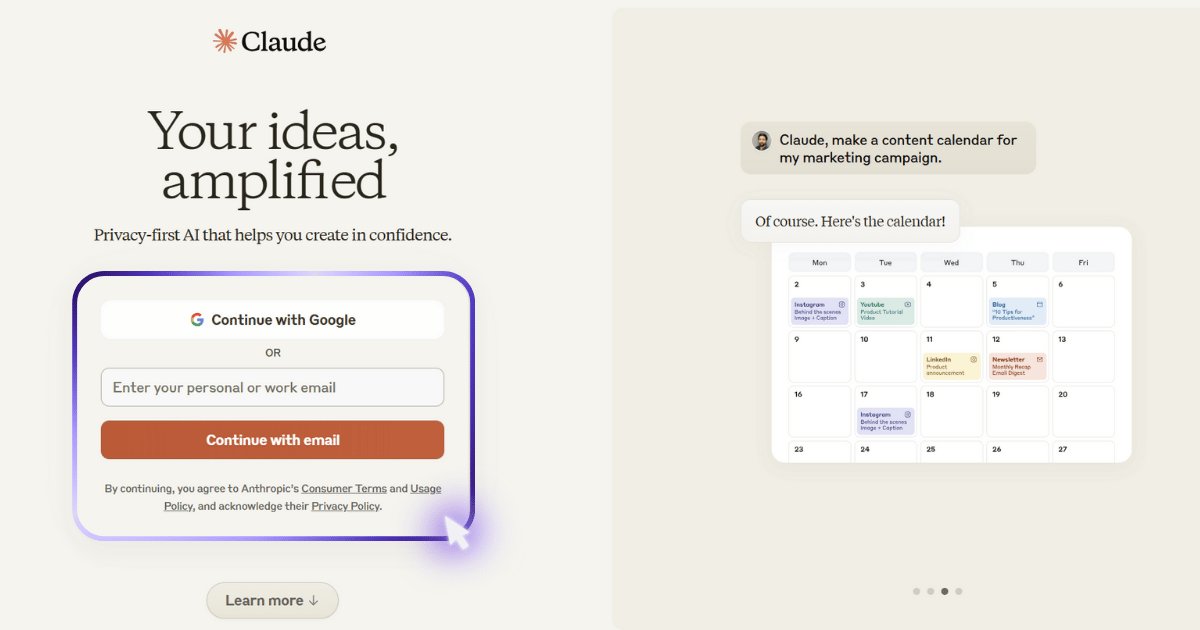Click the Thu column header
The height and width of the screenshot is (630, 1200).
coord(1017,262)
